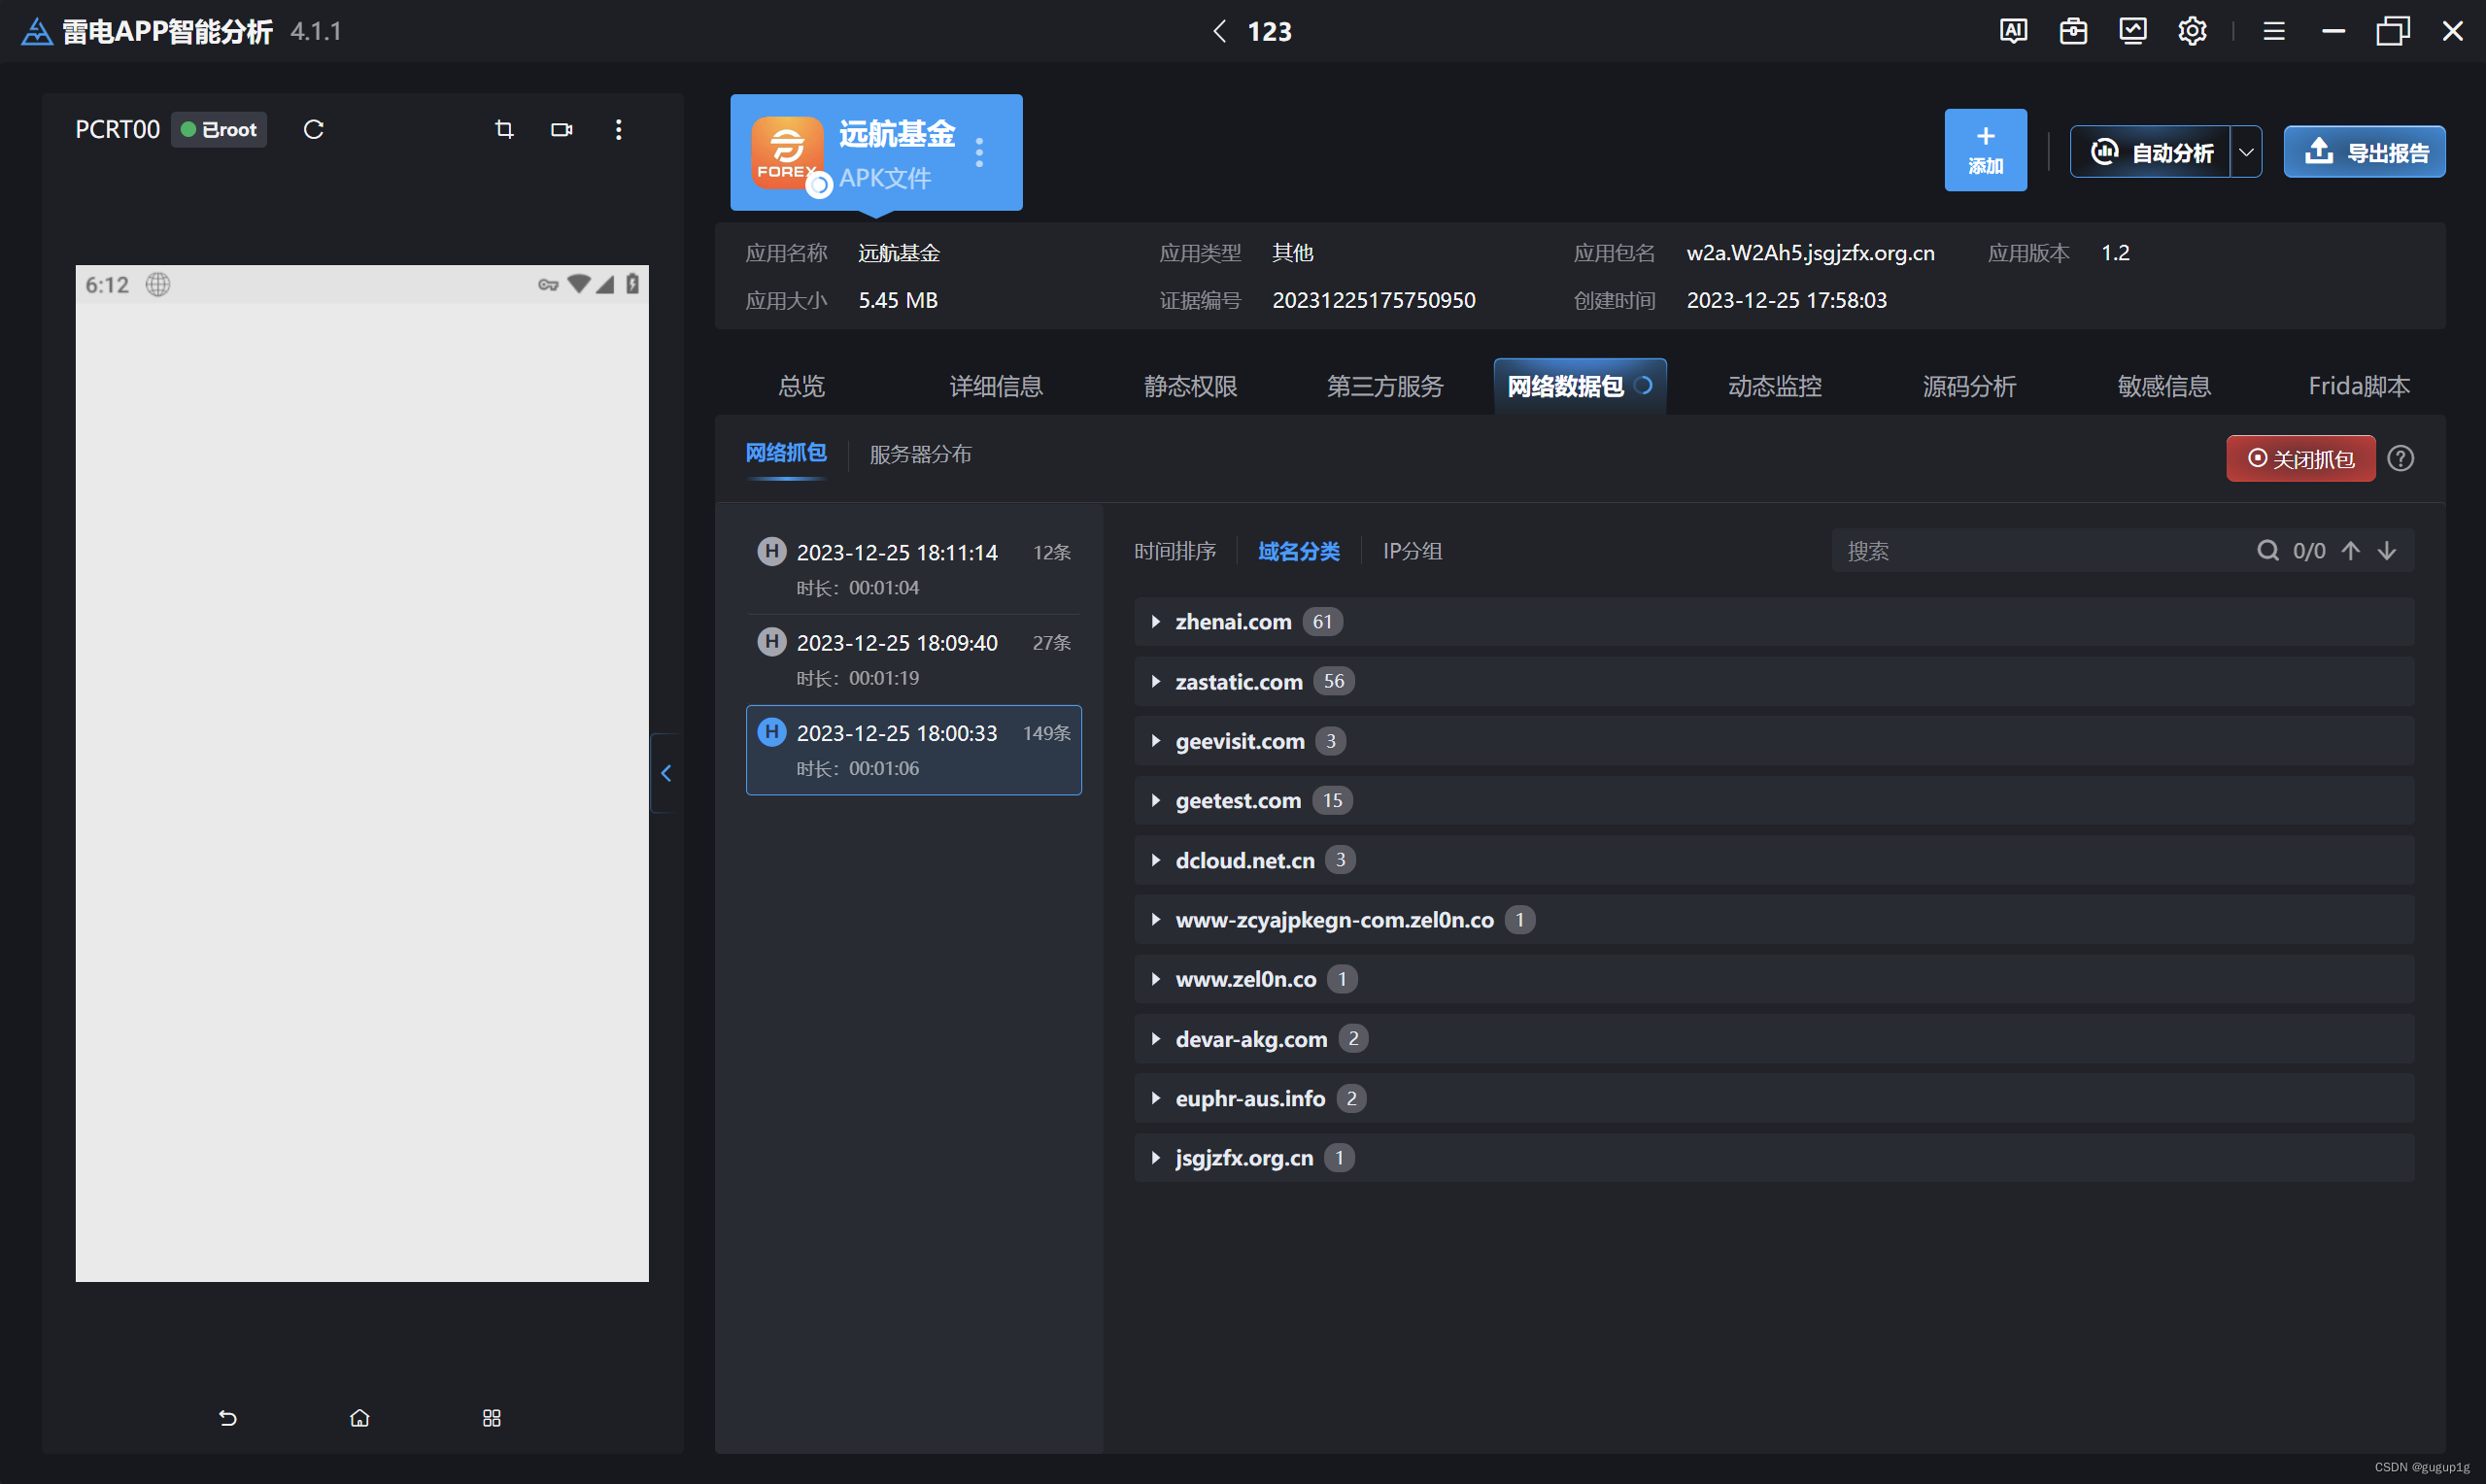
Task: Go to previous search result arrow
Action: pyautogui.click(x=2351, y=550)
